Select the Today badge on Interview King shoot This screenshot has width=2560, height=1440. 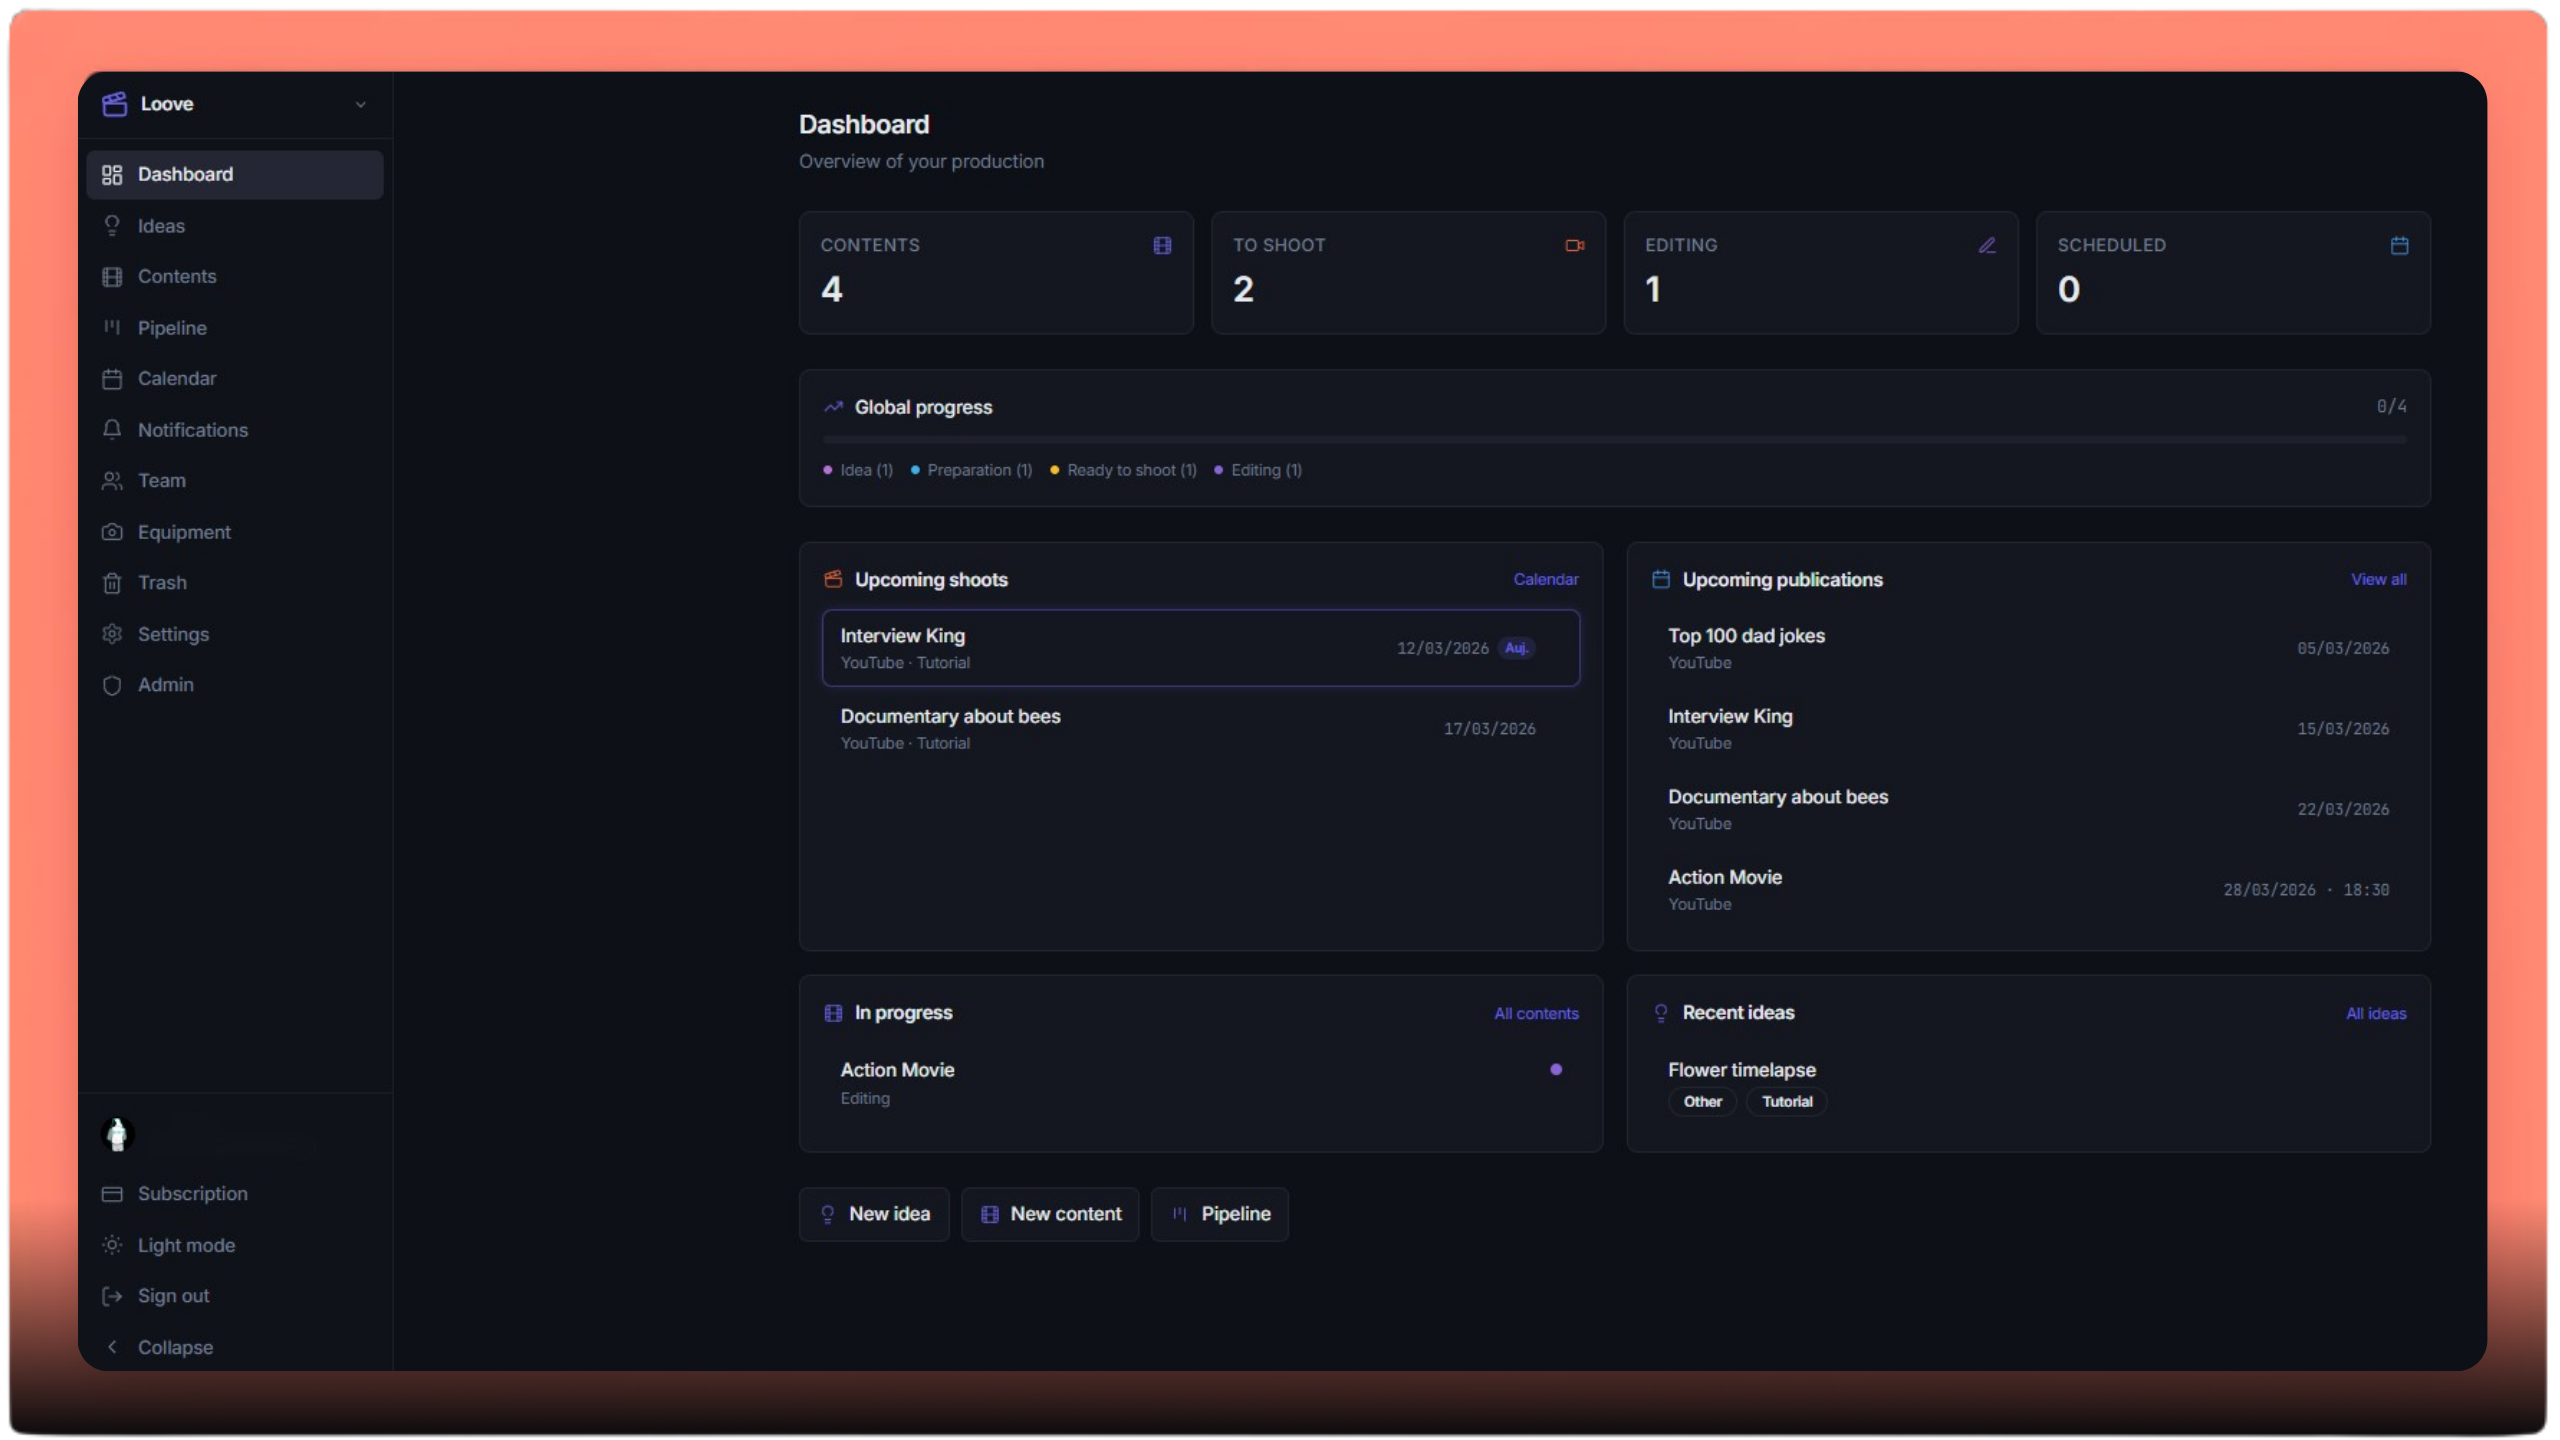click(x=1516, y=648)
